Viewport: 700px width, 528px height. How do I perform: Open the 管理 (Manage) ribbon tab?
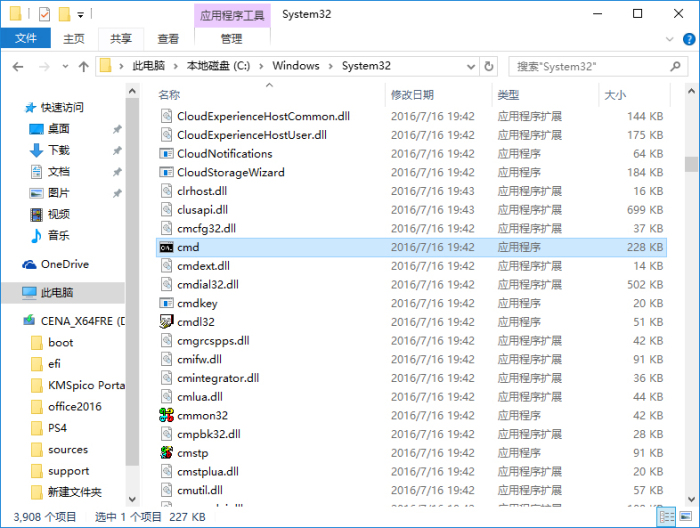pos(232,39)
